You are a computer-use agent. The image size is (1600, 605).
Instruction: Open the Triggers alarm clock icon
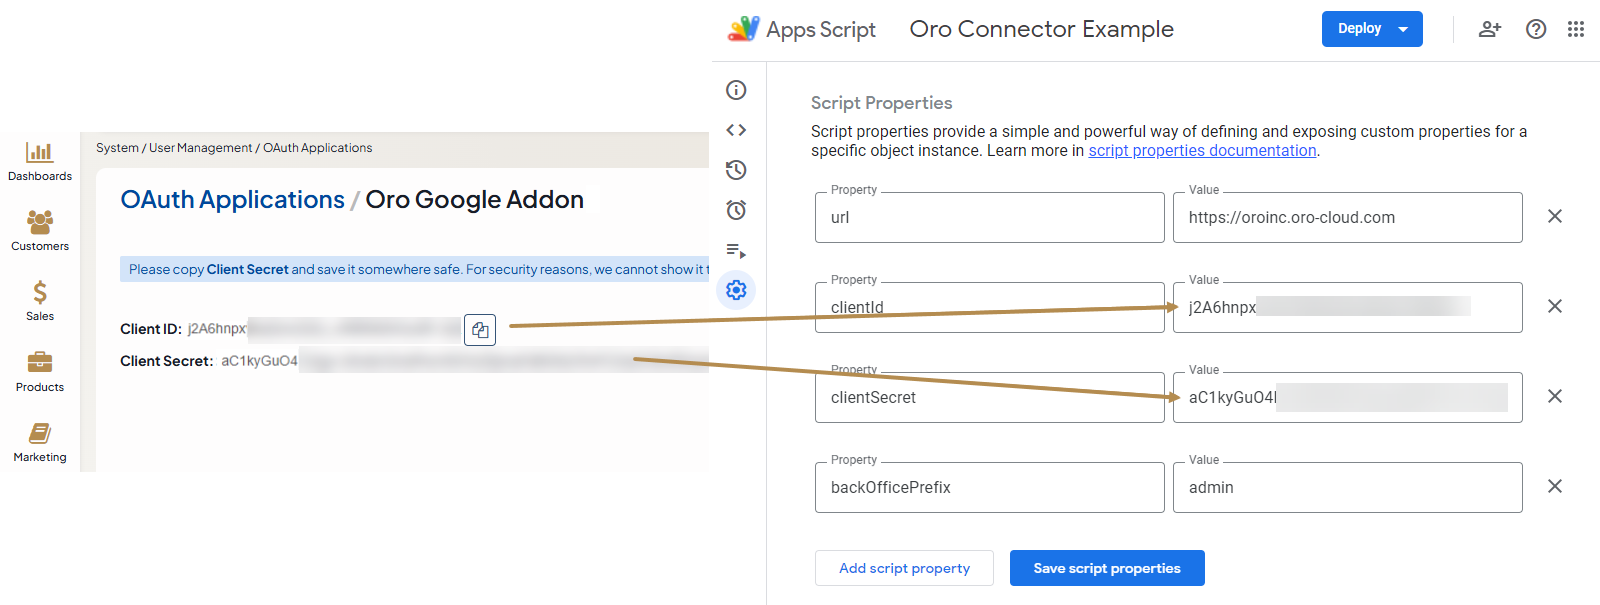[x=736, y=210]
